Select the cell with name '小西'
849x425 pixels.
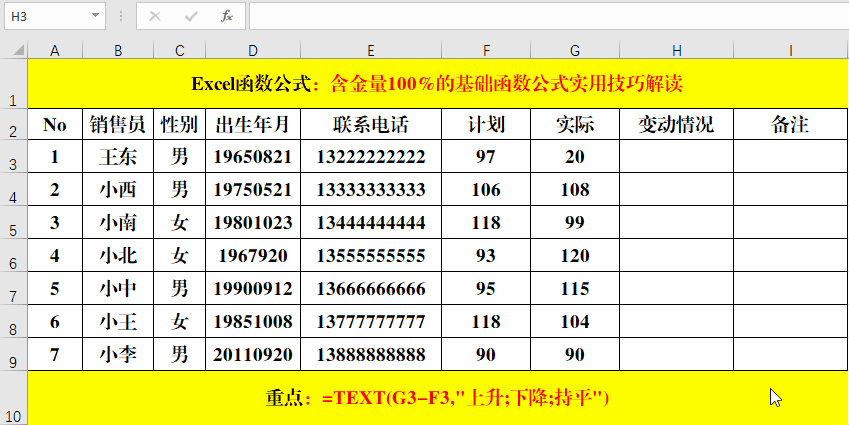click(118, 189)
